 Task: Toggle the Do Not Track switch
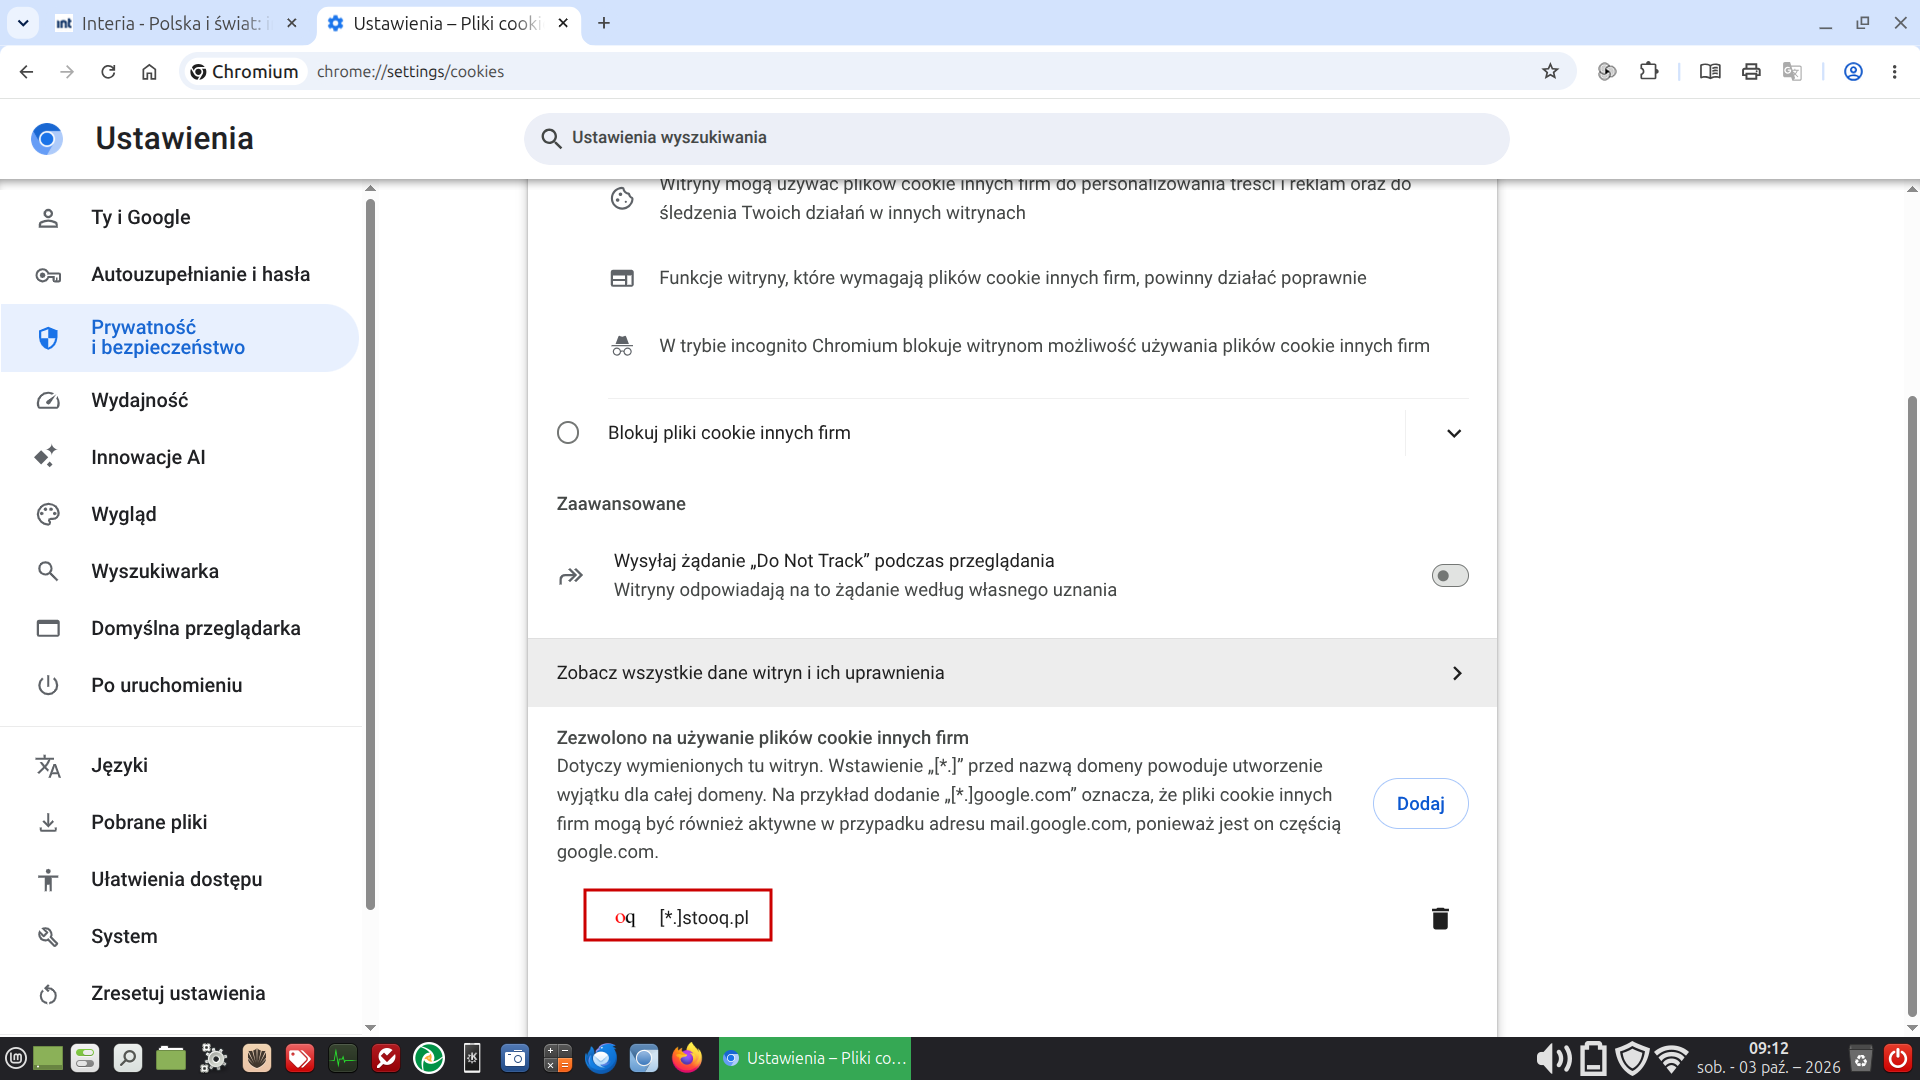coord(1450,575)
